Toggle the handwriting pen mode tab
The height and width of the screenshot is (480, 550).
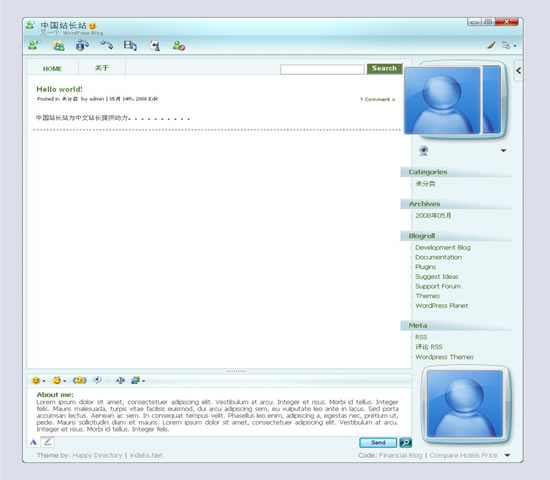(48, 442)
